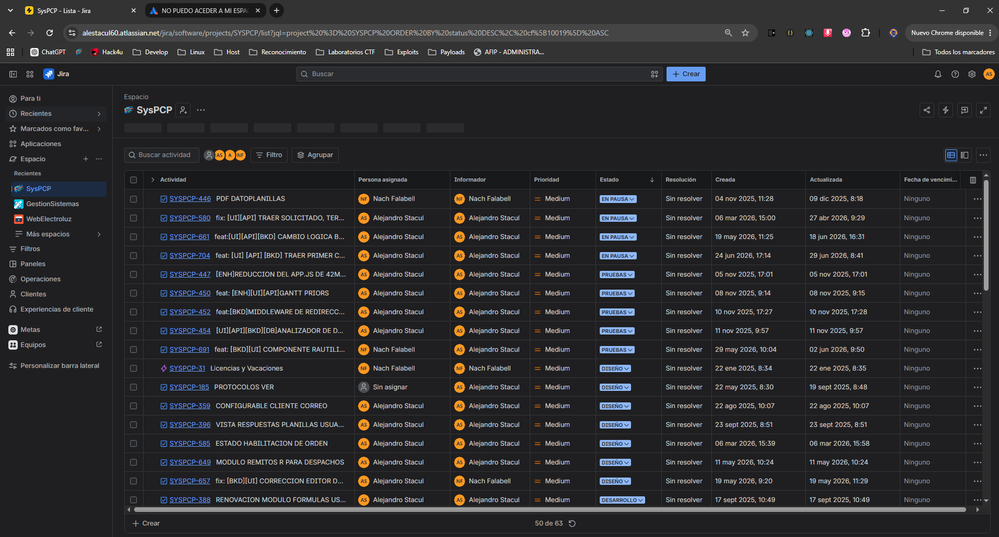Open the automation lightning bolt icon
This screenshot has width=999, height=537.
945,110
